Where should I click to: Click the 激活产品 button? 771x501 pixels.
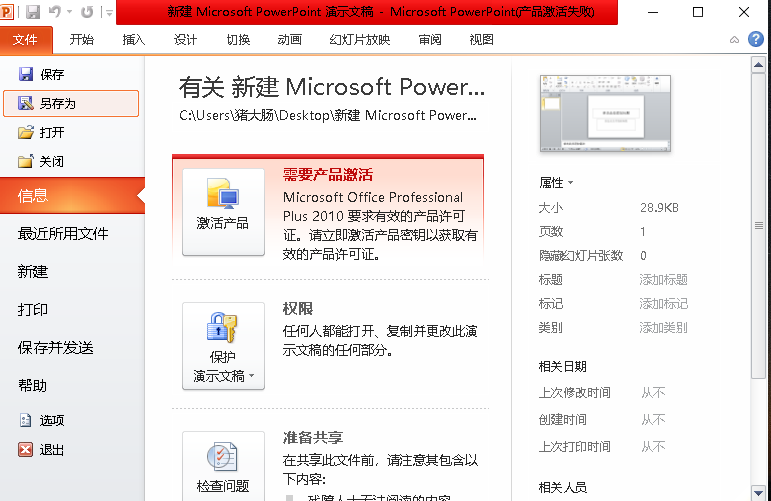point(223,212)
